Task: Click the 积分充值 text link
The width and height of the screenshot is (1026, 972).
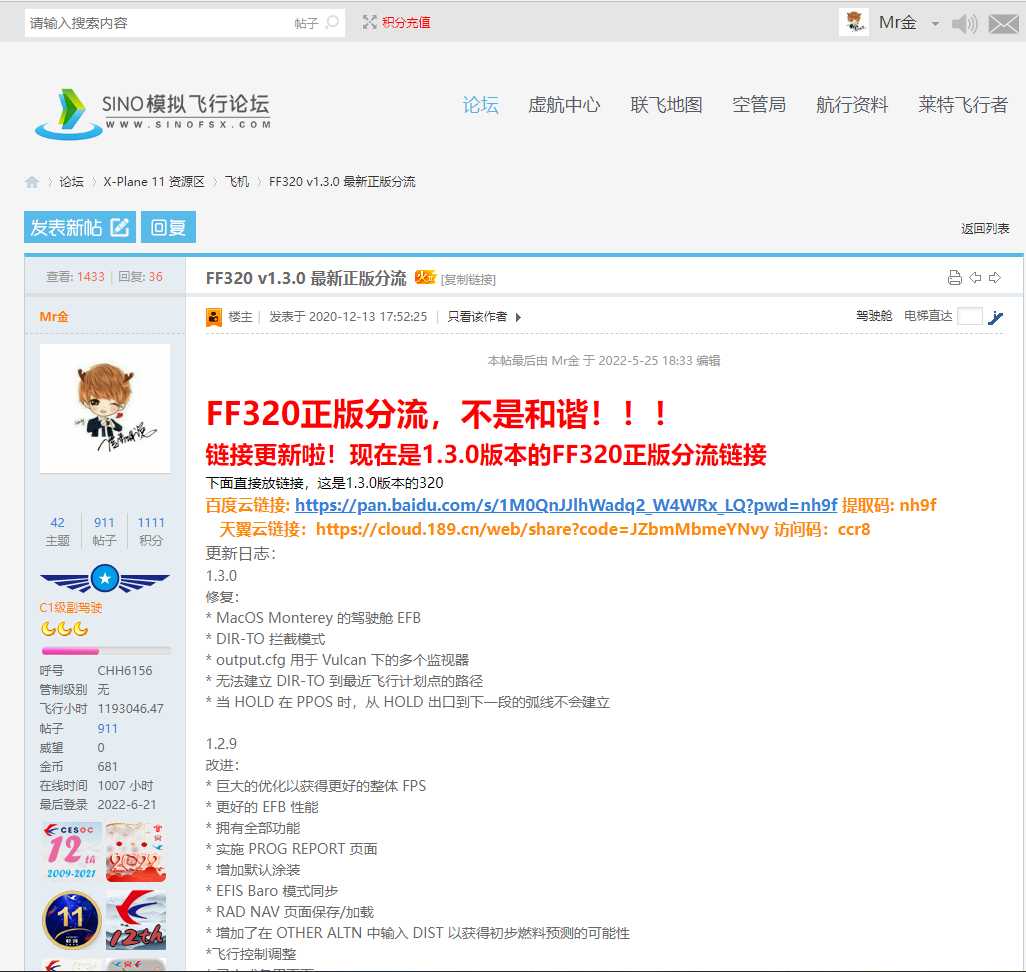Action: (x=406, y=23)
